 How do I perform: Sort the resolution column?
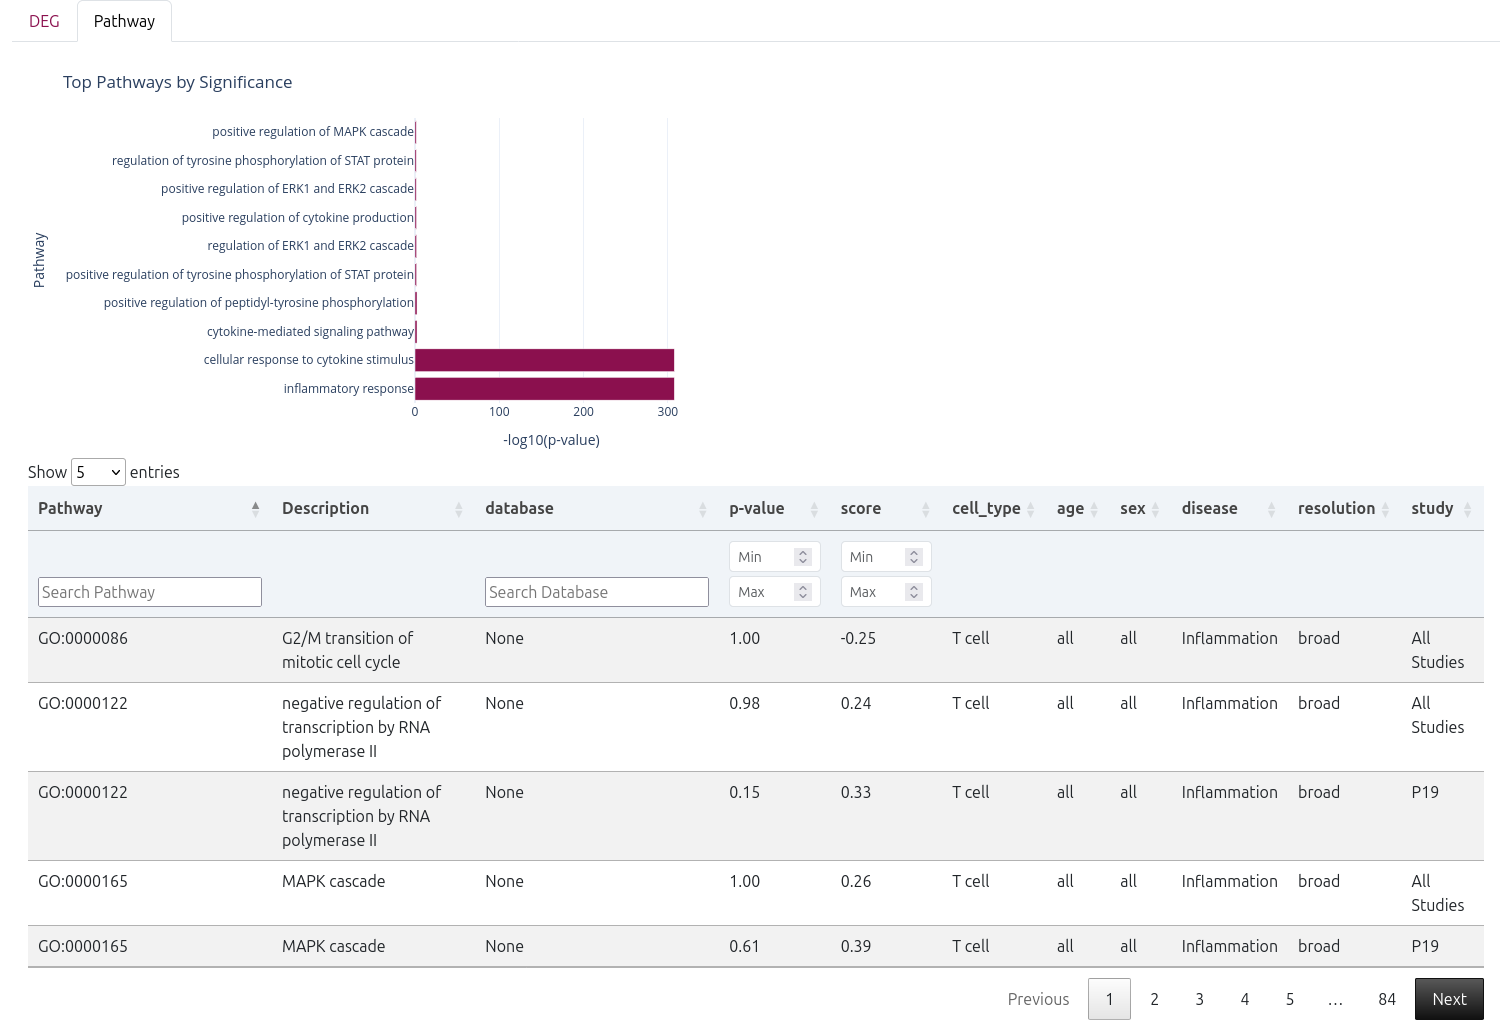[x=1386, y=507]
